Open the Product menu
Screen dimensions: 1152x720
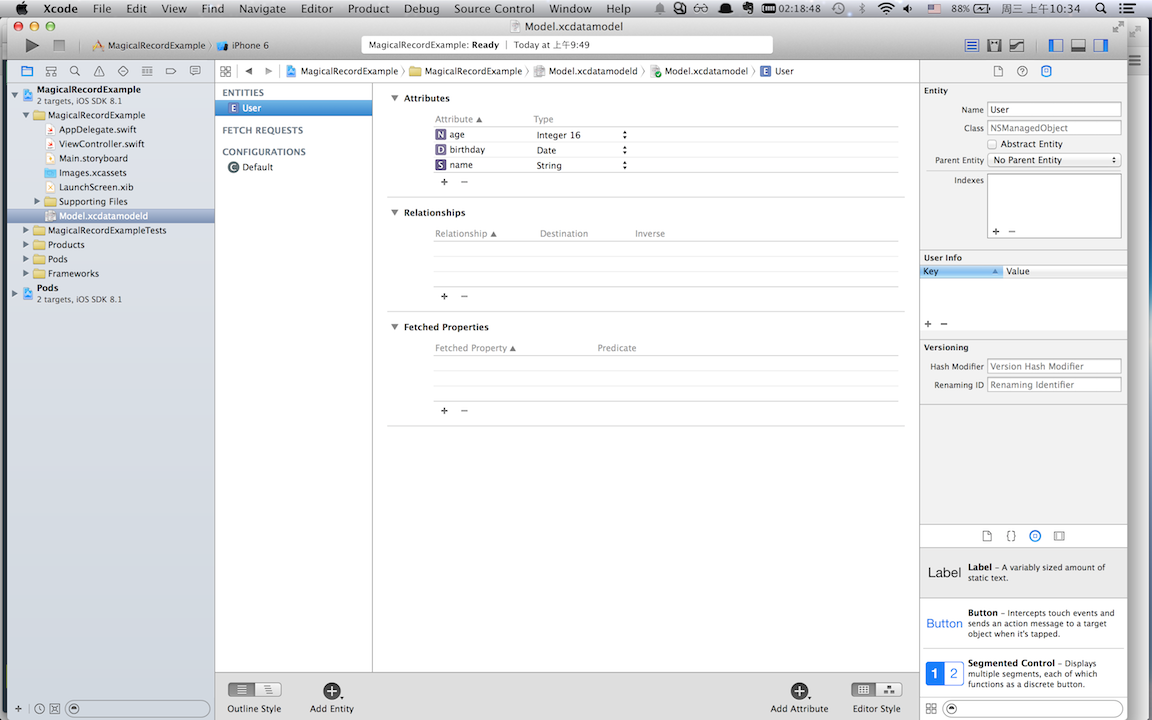click(x=368, y=9)
